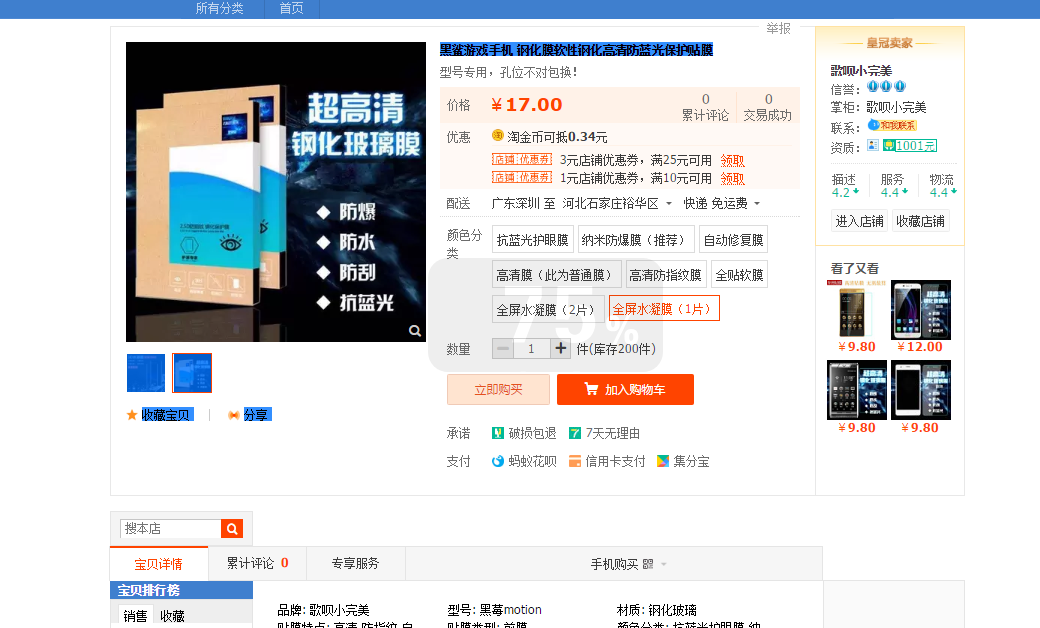This screenshot has height=628, width=1040.
Task: Click the QR code icon beside 手机购买
Action: (648, 564)
